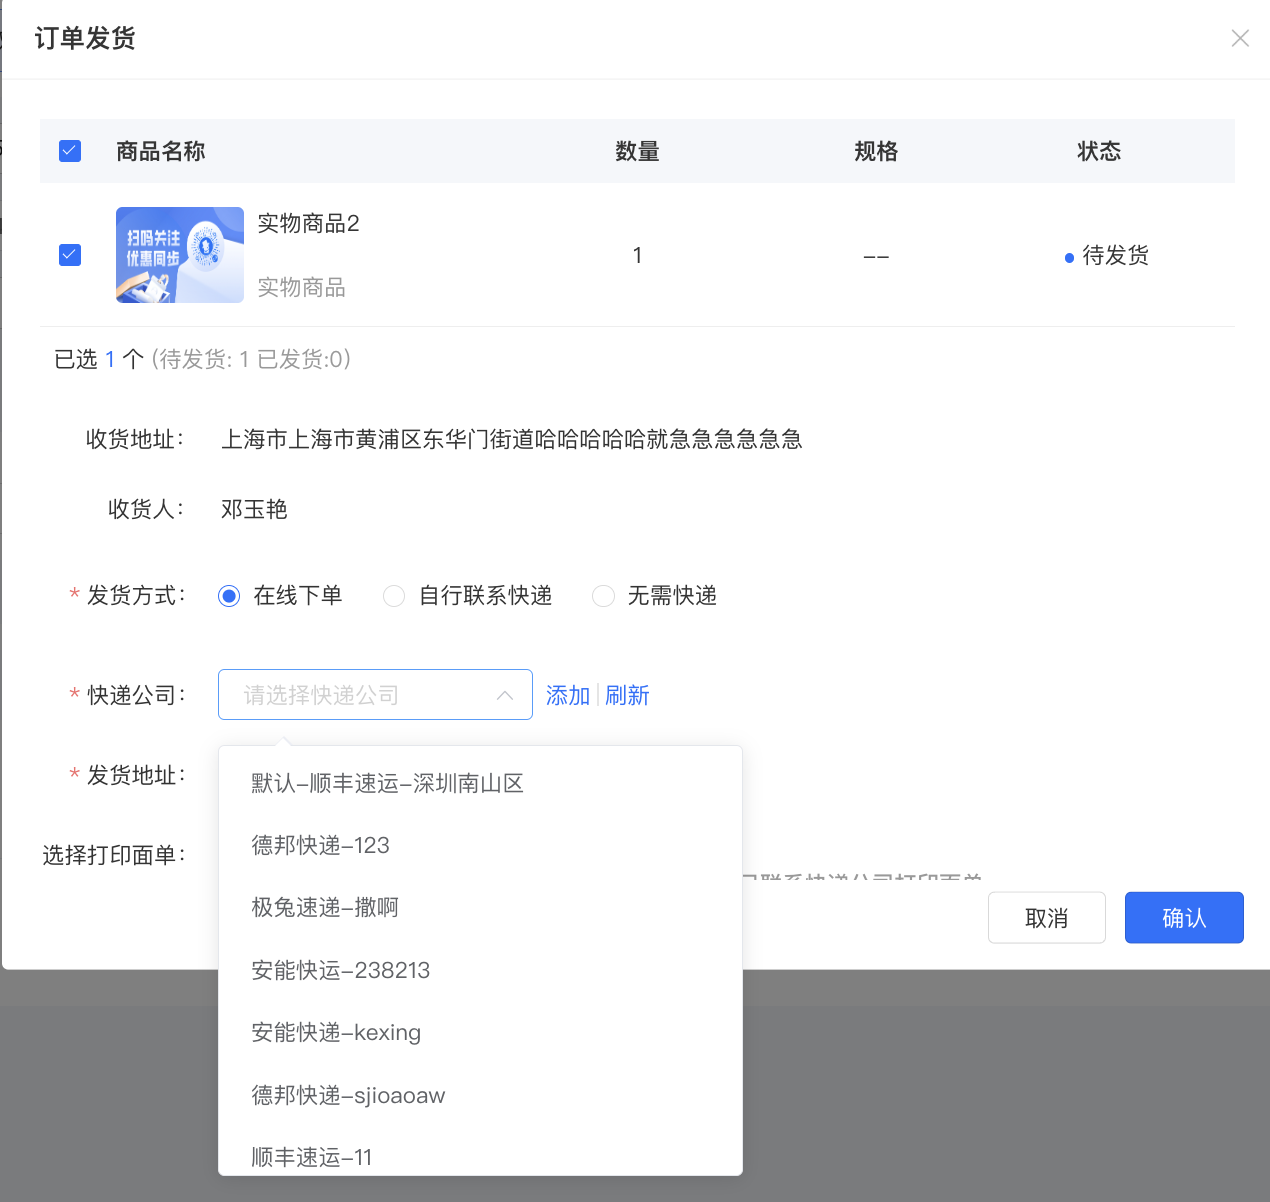Confirm shipment with the 确认 button
The width and height of the screenshot is (1270, 1202).
(x=1184, y=918)
